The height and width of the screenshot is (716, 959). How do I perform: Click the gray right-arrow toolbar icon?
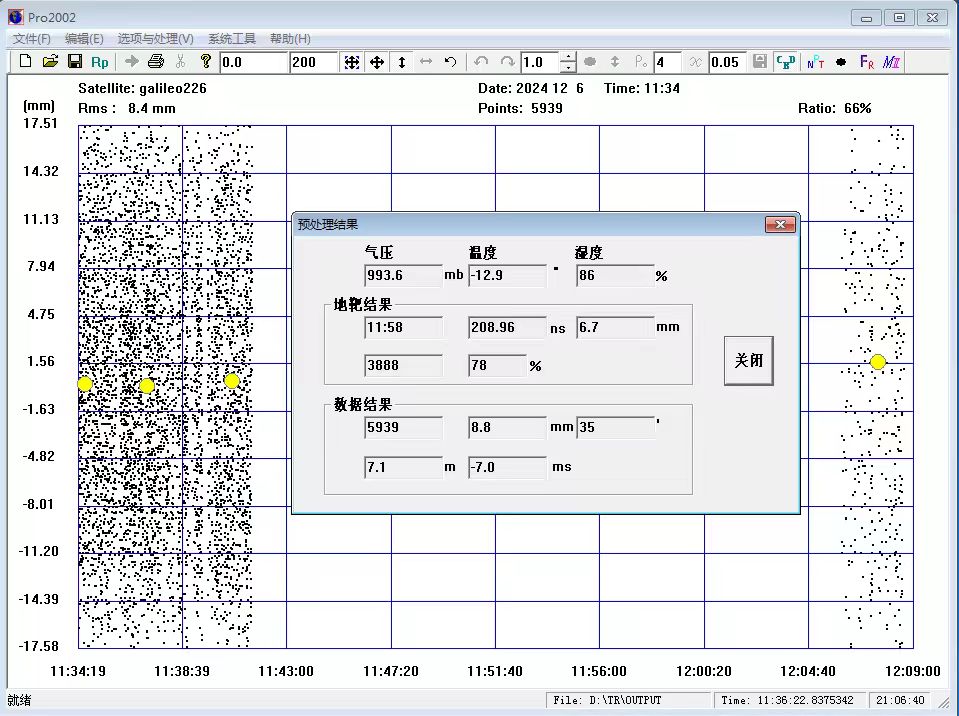point(131,62)
